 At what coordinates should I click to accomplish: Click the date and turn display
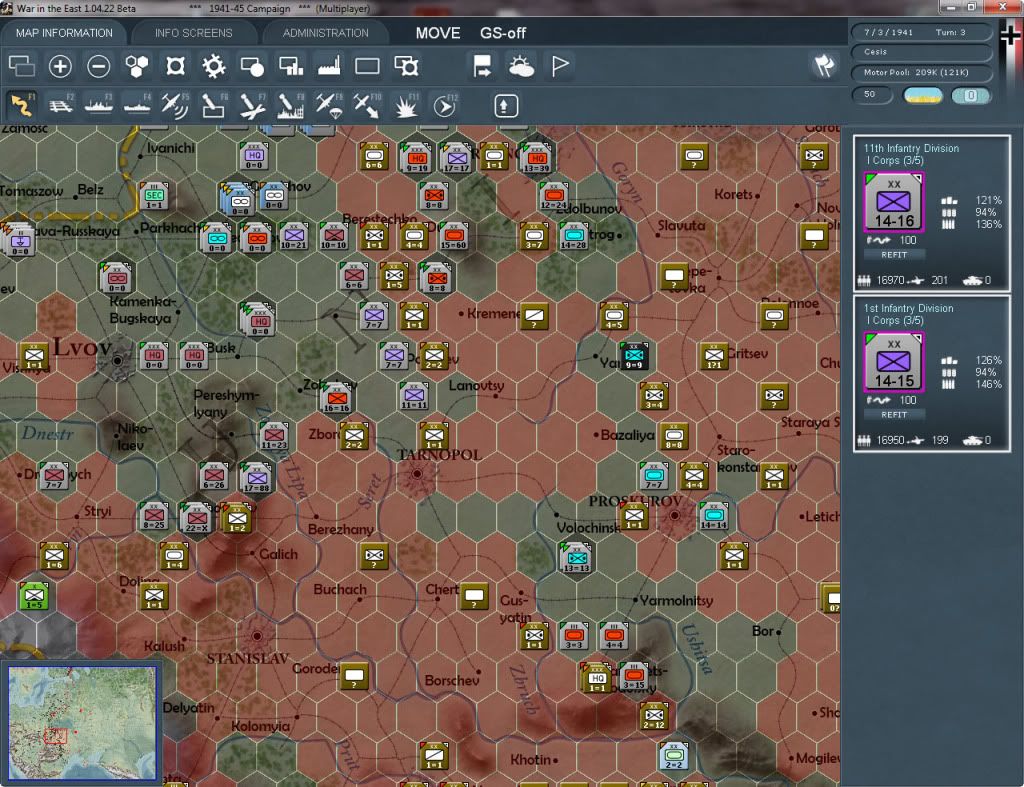tap(921, 32)
